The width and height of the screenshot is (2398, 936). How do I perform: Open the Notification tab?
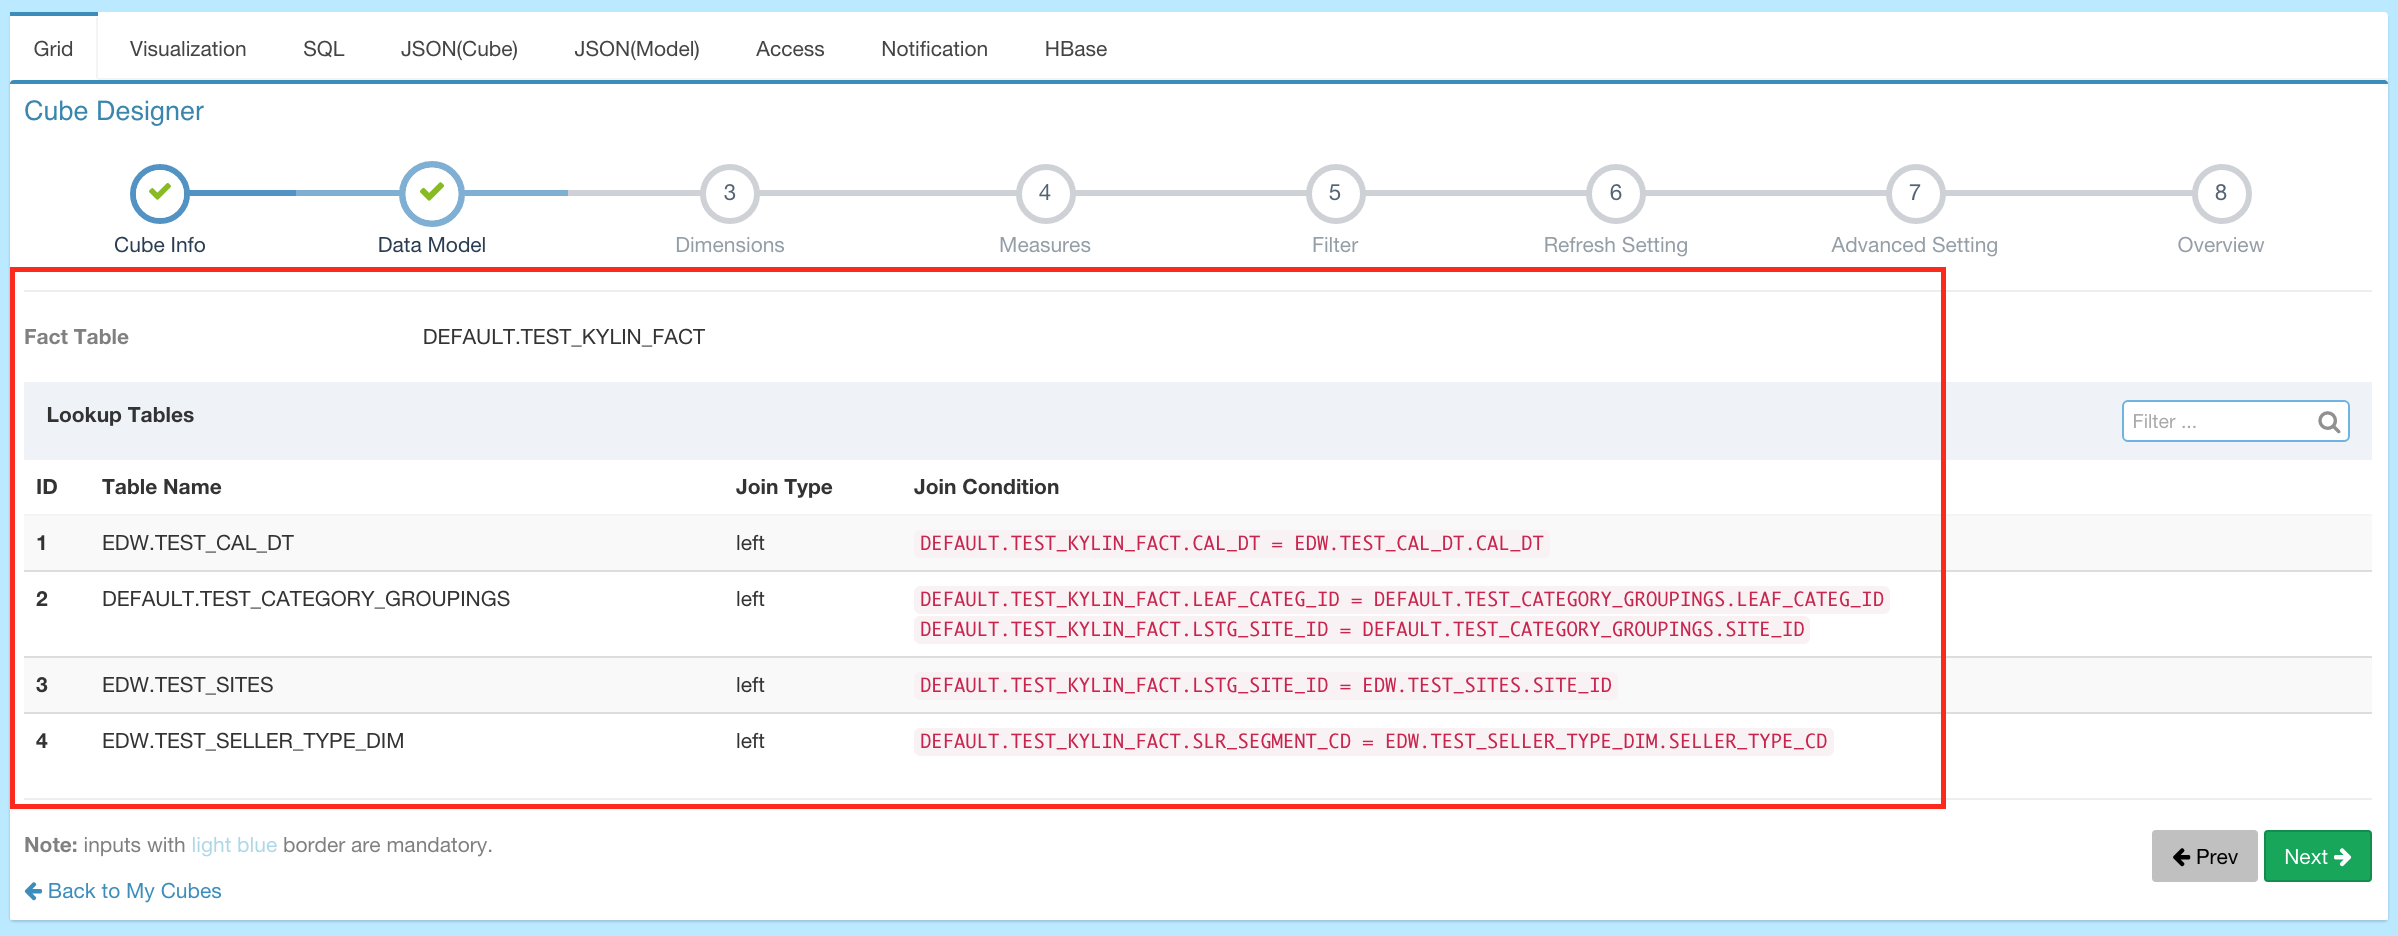click(x=934, y=49)
